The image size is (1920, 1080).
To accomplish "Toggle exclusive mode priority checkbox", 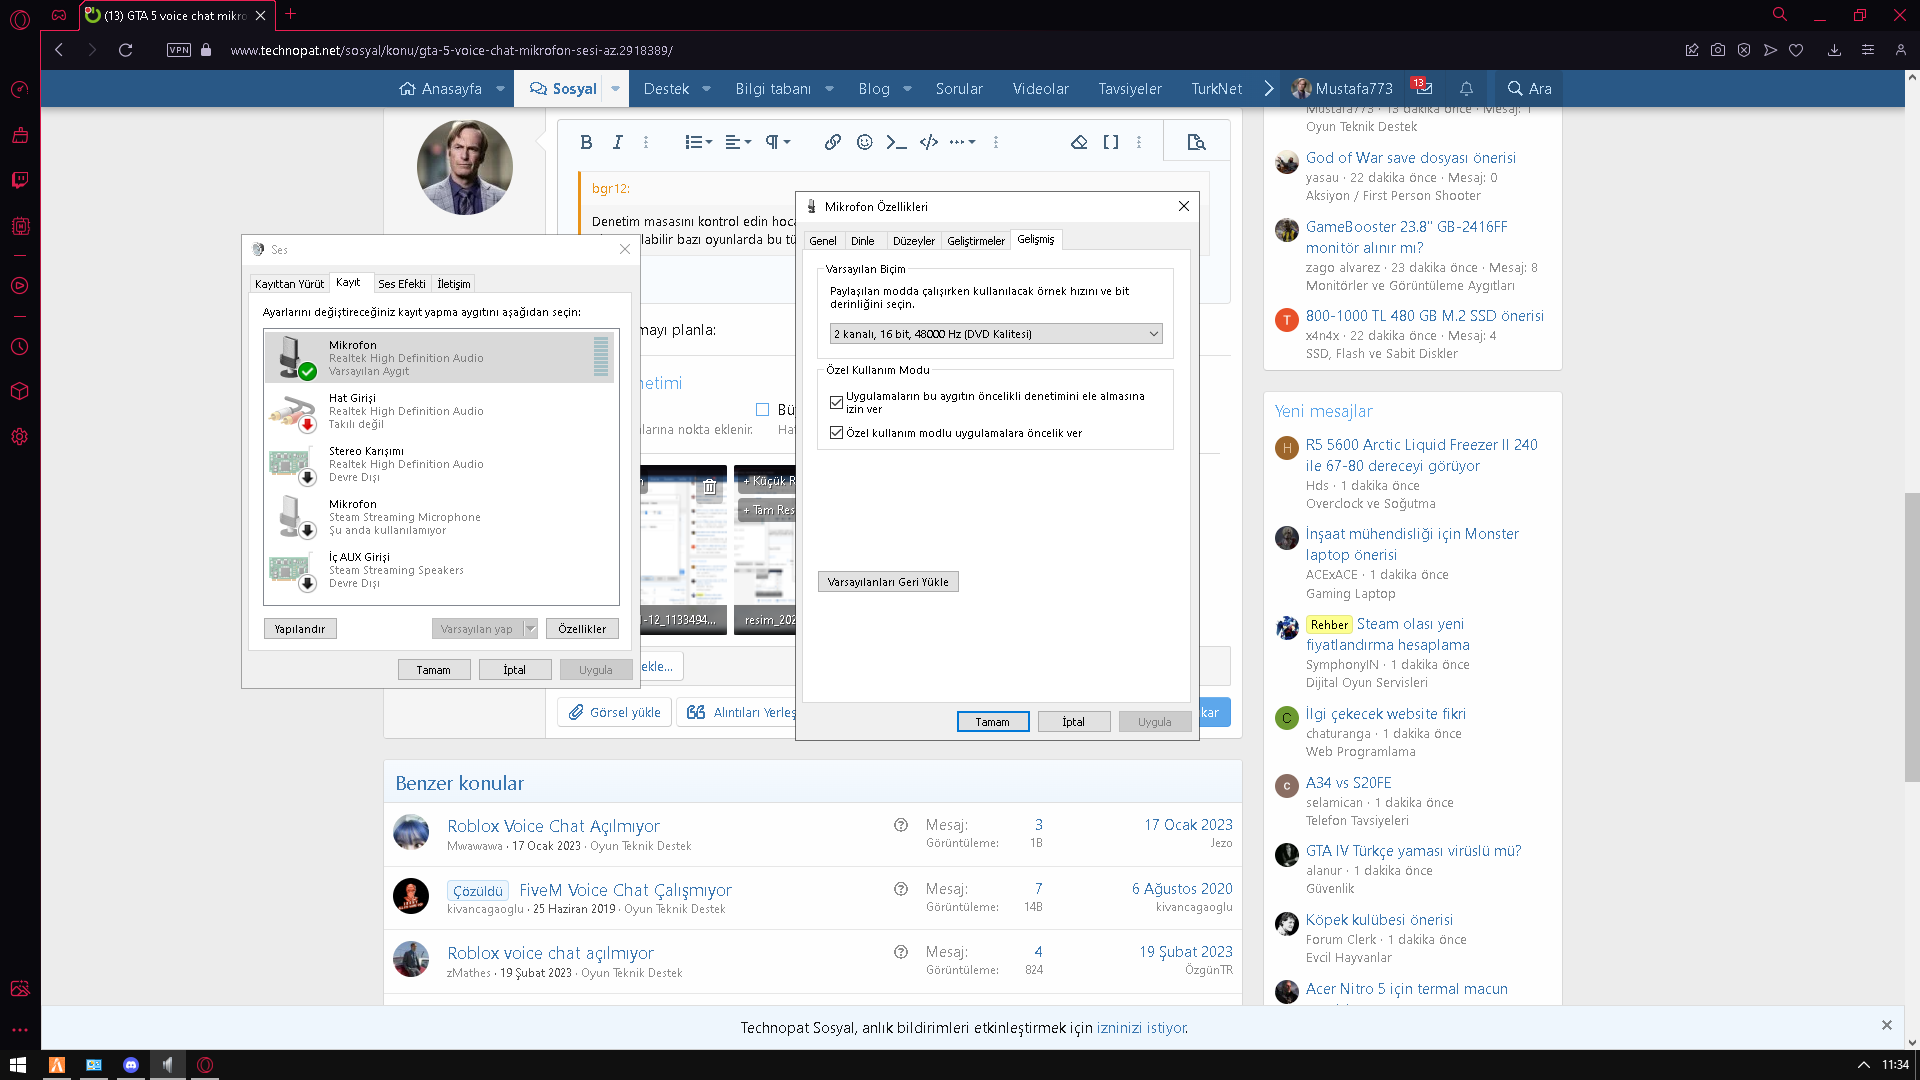I will point(836,433).
